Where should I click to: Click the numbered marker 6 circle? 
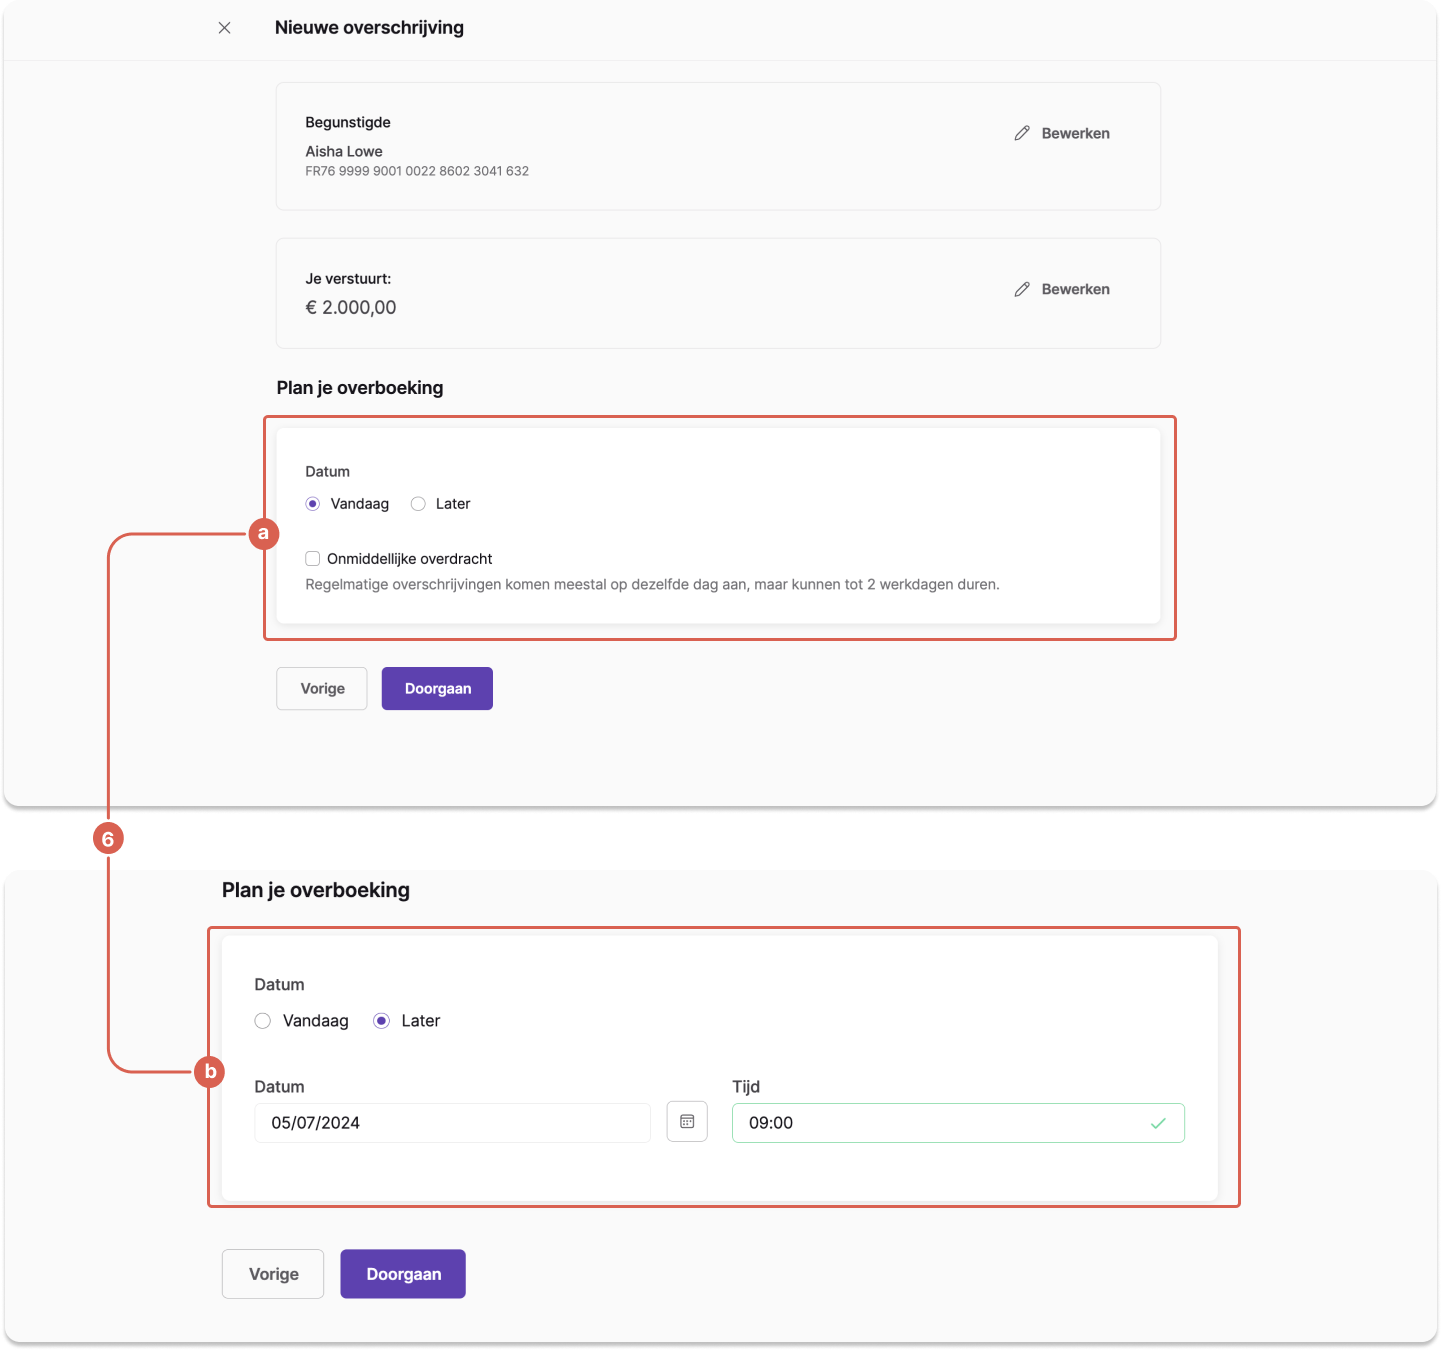point(108,838)
